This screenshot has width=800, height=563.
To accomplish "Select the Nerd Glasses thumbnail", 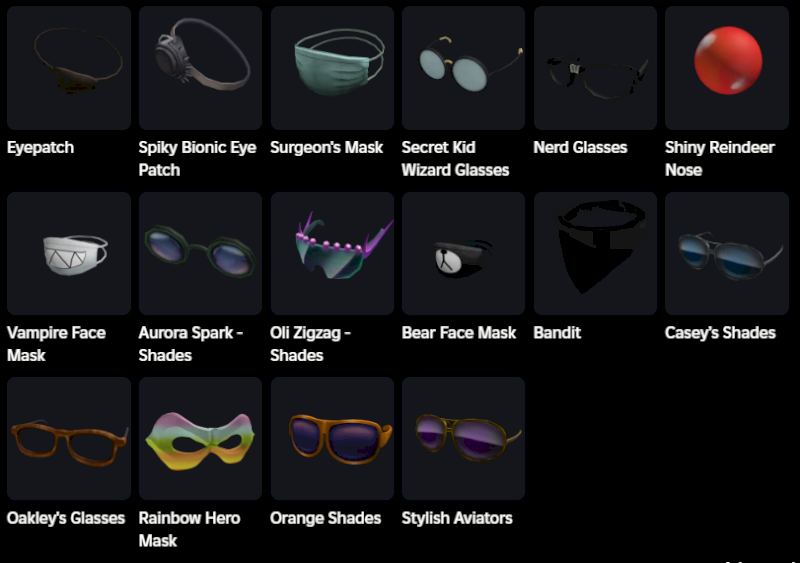I will click(x=595, y=68).
